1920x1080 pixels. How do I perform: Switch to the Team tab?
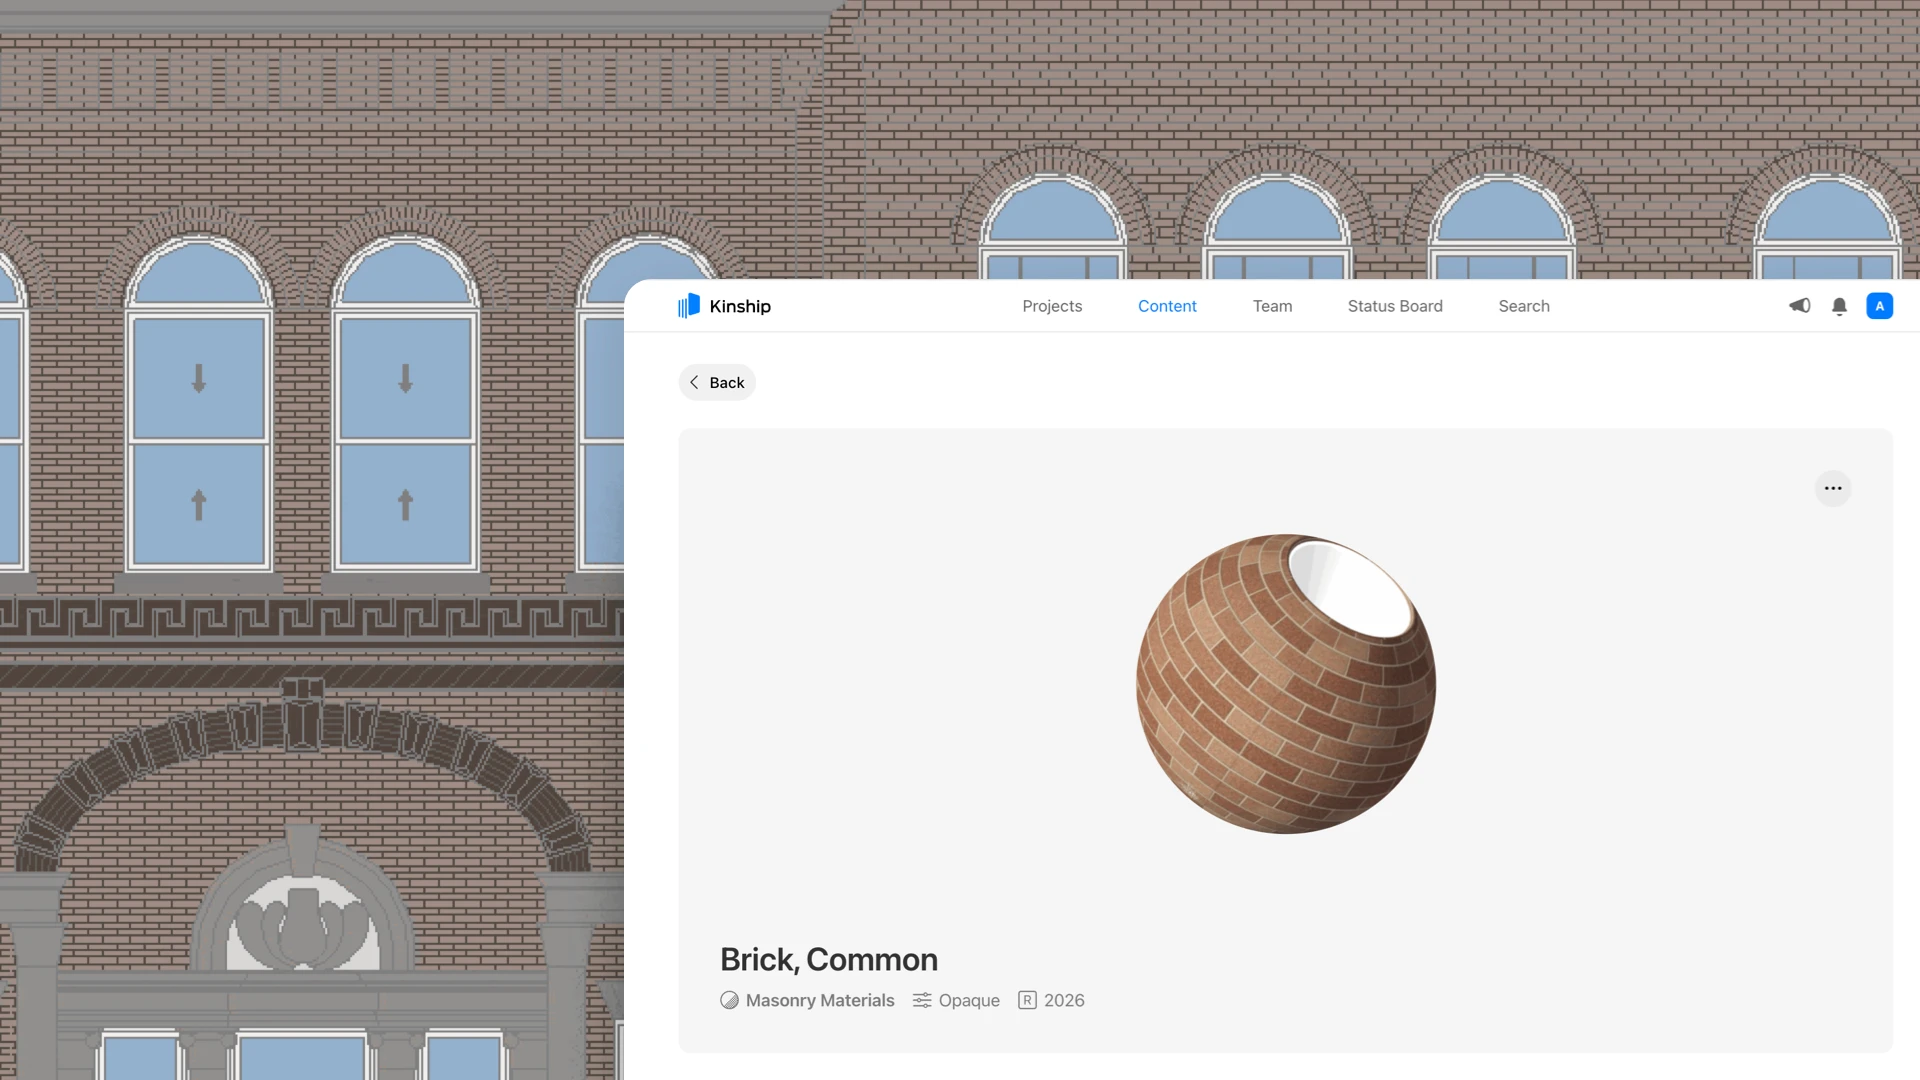coord(1272,306)
